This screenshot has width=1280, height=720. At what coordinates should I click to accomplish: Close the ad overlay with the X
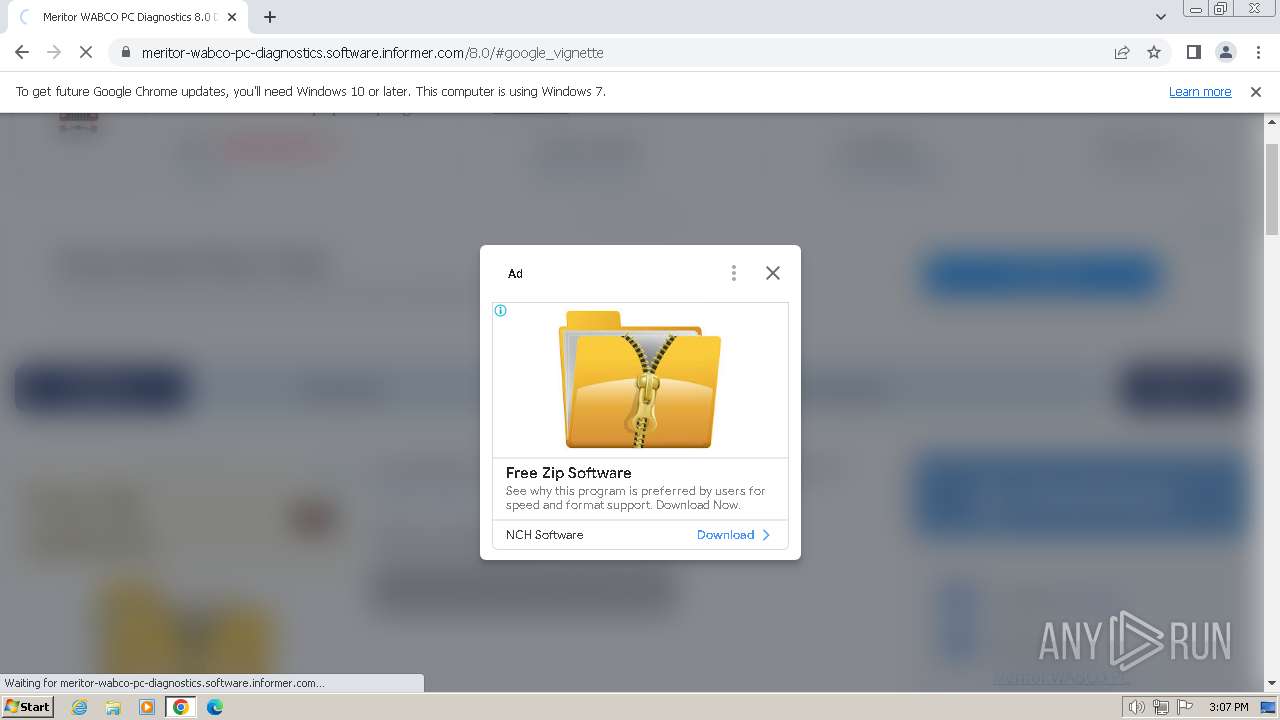click(x=773, y=273)
